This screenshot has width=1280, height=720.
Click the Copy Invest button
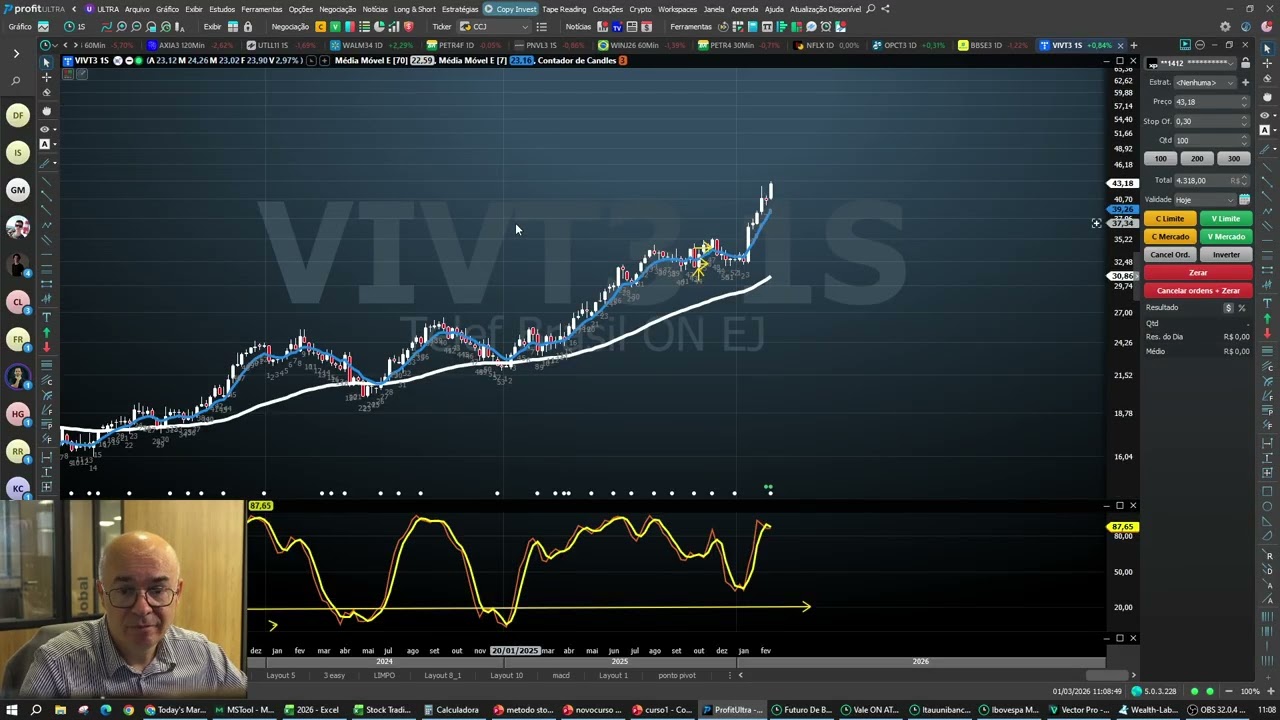(511, 9)
